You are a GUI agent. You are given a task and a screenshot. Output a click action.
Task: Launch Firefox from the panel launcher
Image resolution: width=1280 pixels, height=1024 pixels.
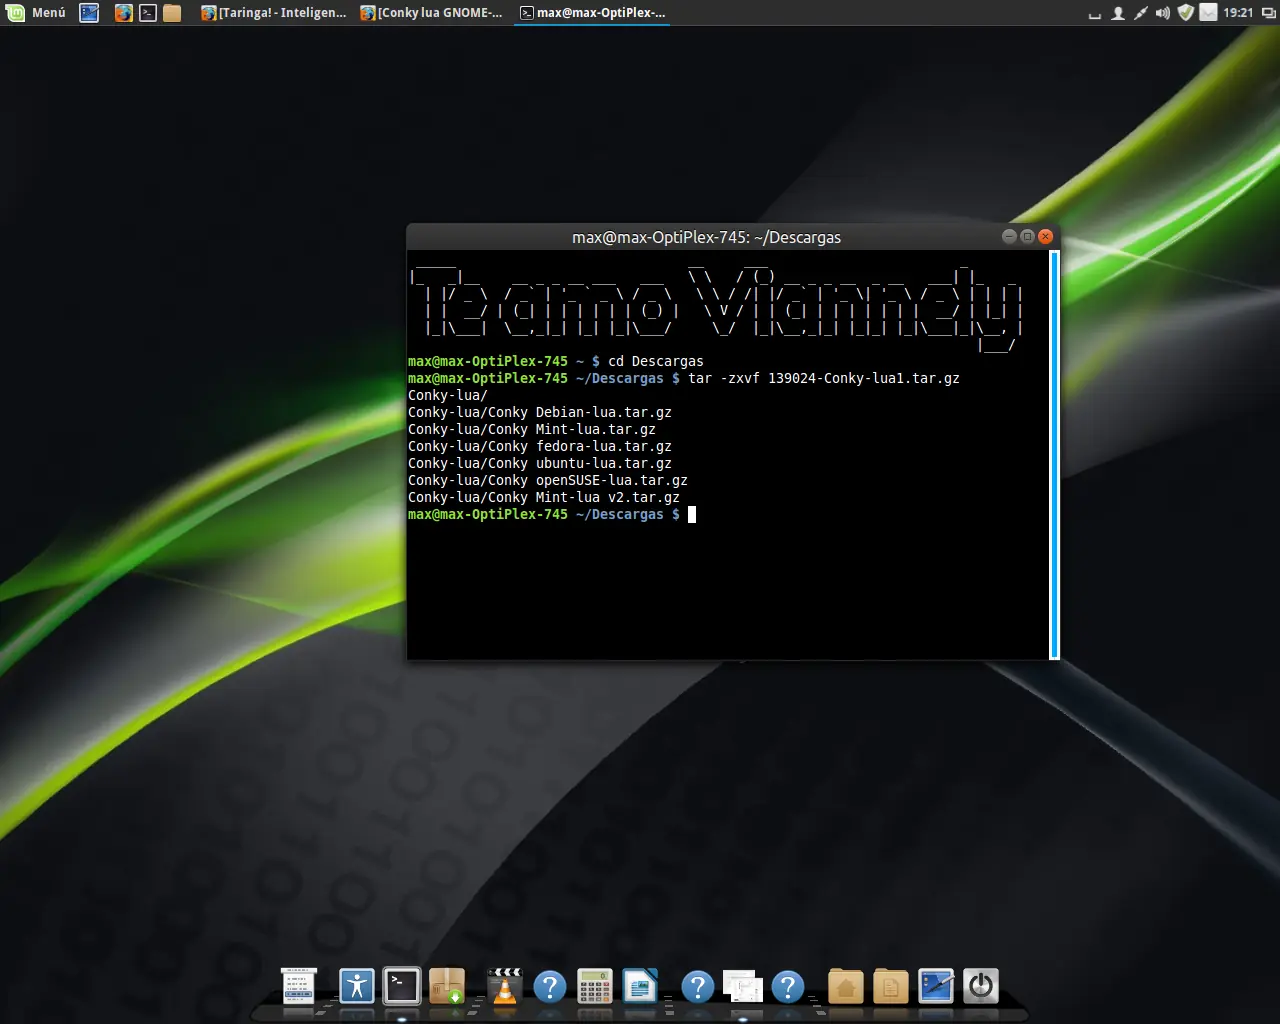coord(123,13)
